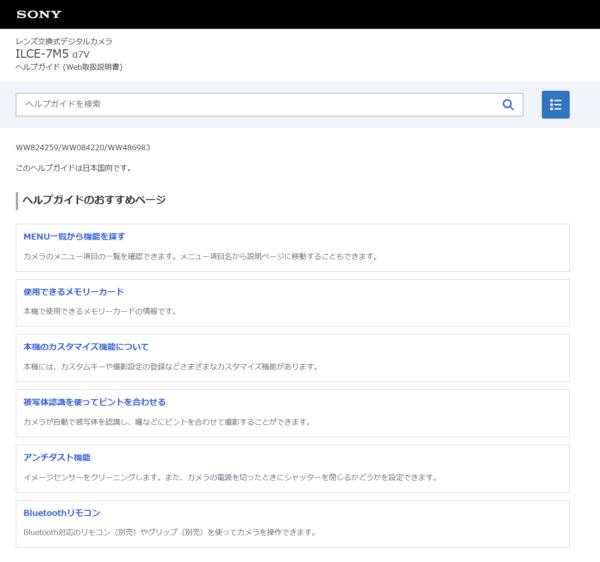600x562 pixels.
Task: Click the WW824259/WW084220/WW486983 model codes text
Action: [x=83, y=147]
